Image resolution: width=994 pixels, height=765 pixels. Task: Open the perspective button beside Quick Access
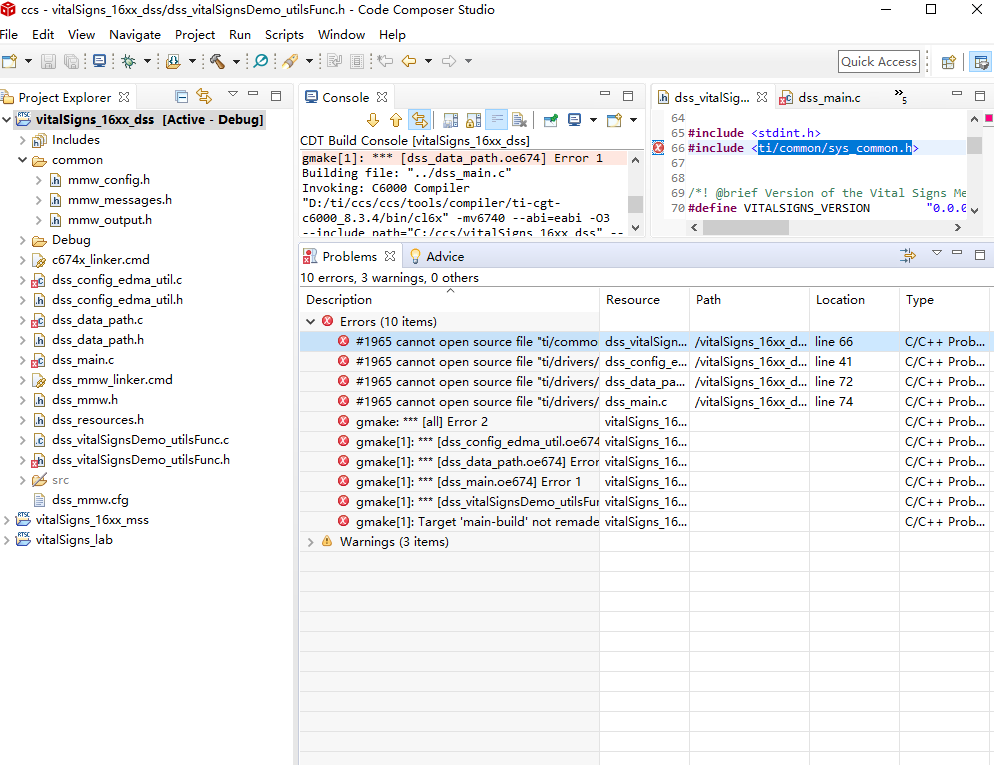(949, 61)
